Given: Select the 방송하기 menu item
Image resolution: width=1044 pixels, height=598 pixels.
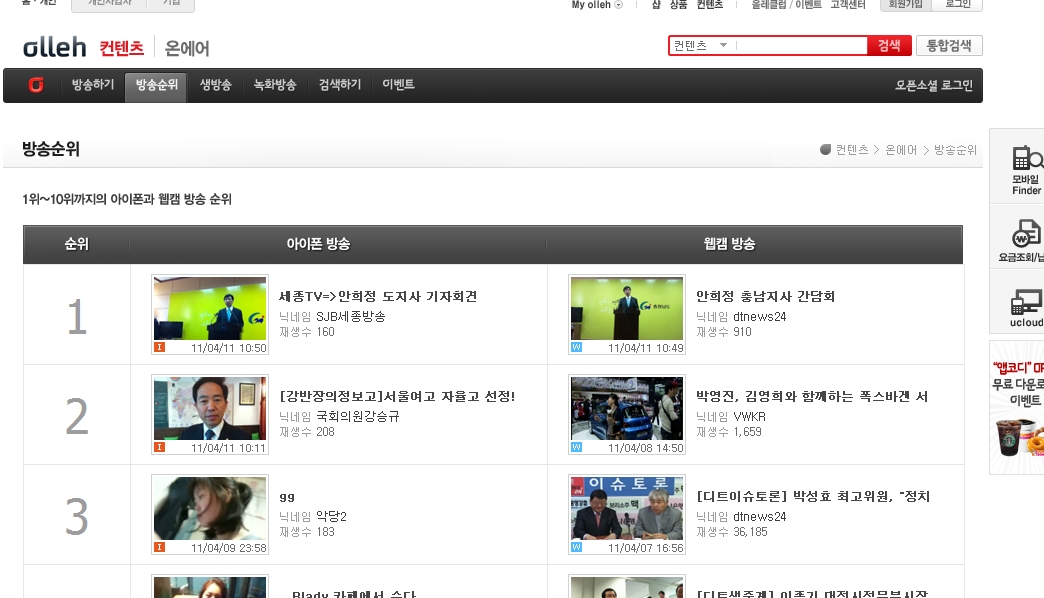Looking at the screenshot, I should coord(93,85).
